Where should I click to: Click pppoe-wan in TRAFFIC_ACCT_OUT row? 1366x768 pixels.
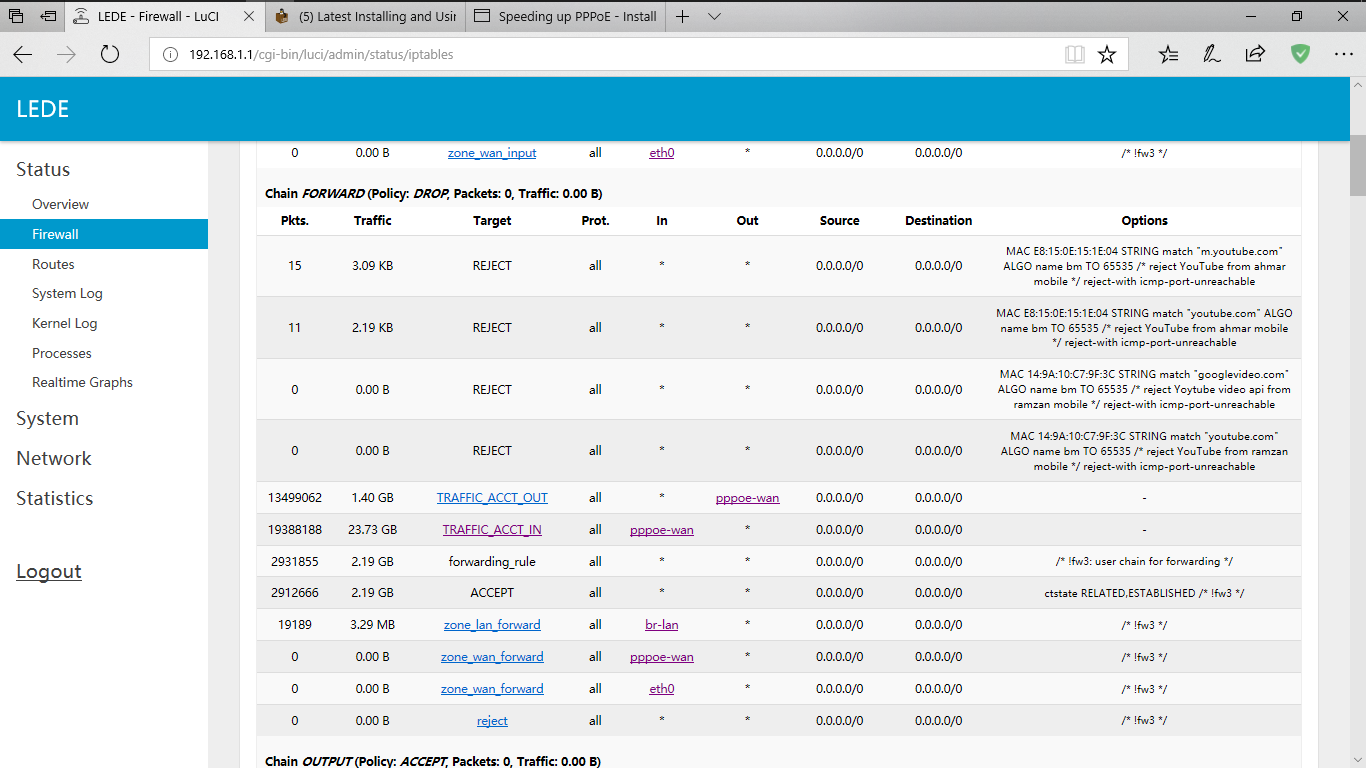tap(747, 497)
